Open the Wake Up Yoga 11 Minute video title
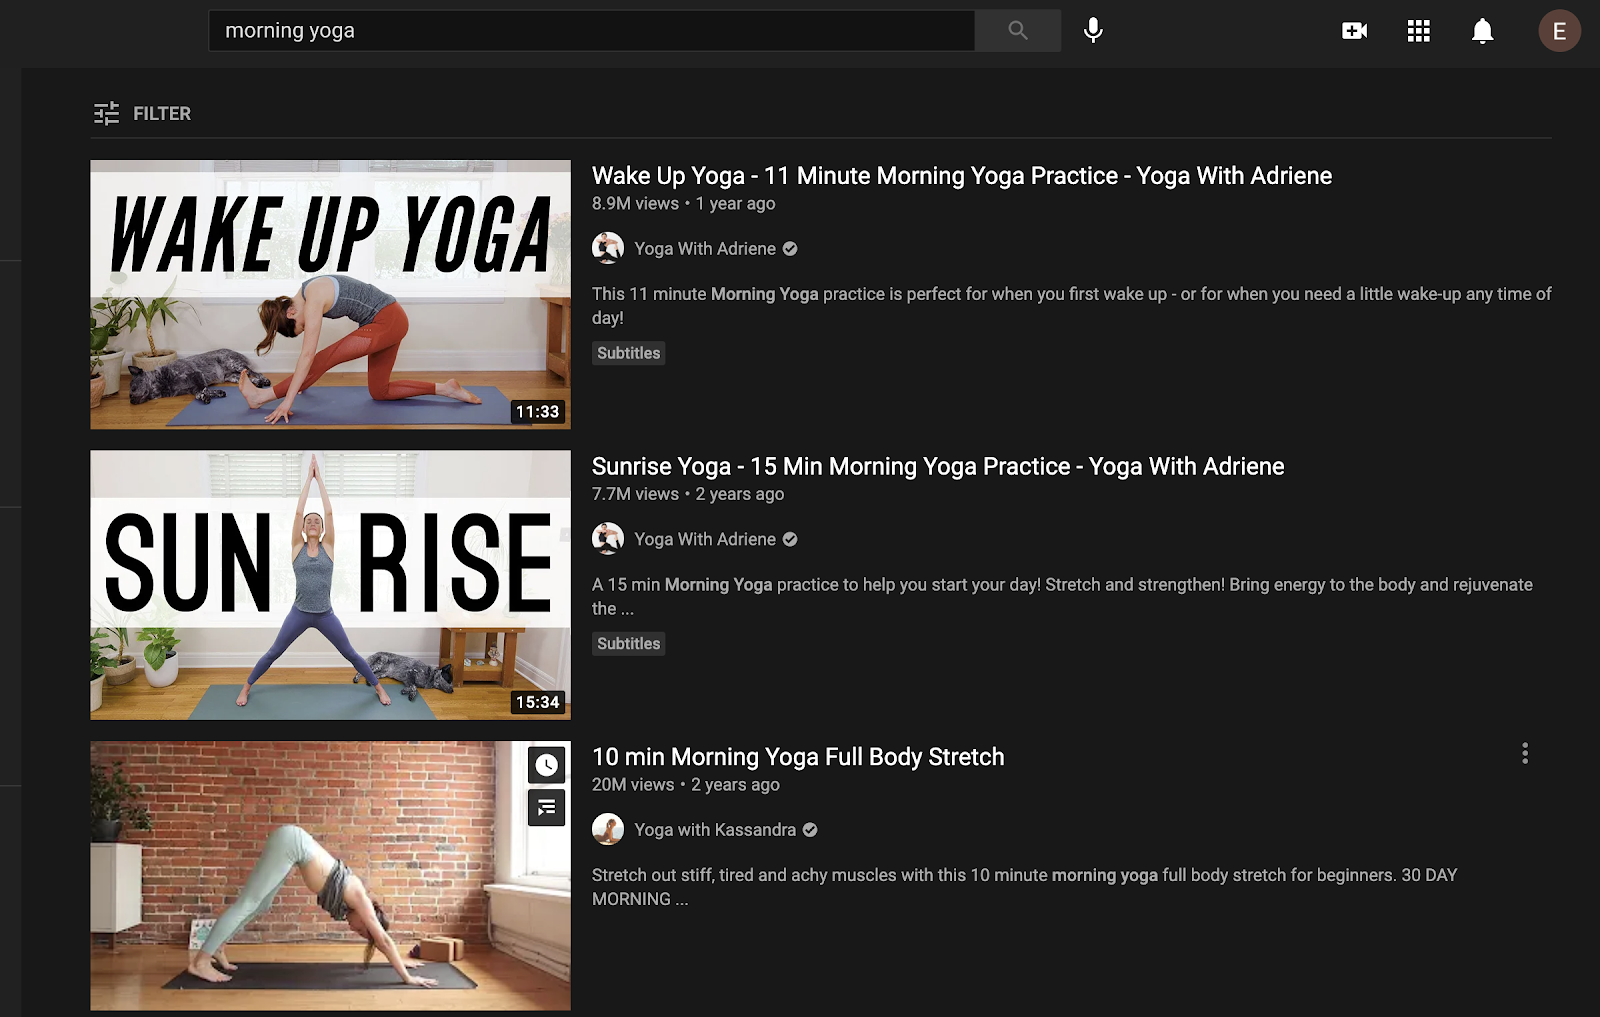Viewport: 1600px width, 1017px height. pyautogui.click(x=962, y=176)
